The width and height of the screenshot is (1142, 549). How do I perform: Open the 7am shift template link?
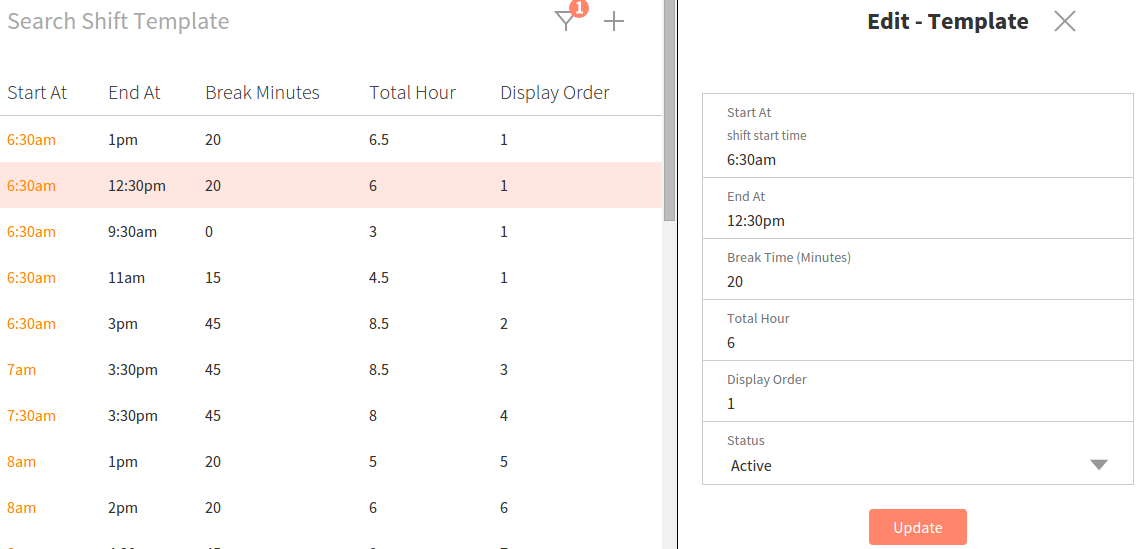pyautogui.click(x=22, y=370)
